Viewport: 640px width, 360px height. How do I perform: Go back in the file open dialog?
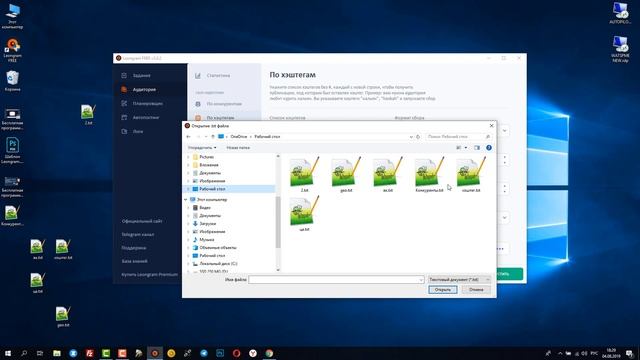(189, 137)
